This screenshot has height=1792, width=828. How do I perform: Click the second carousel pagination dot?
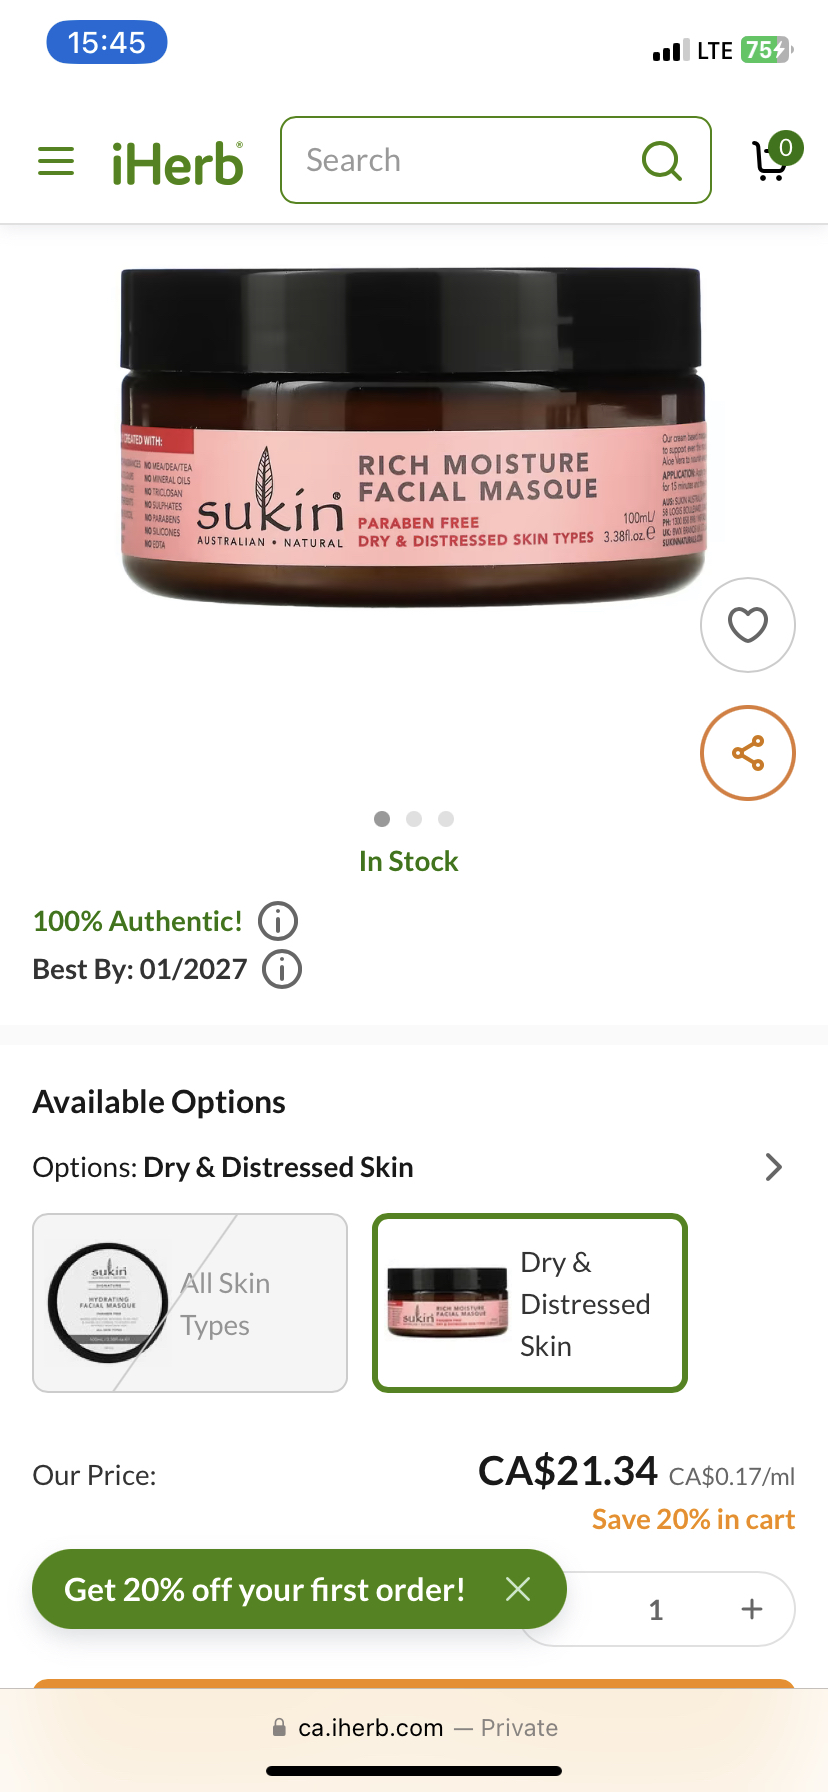[x=413, y=818]
